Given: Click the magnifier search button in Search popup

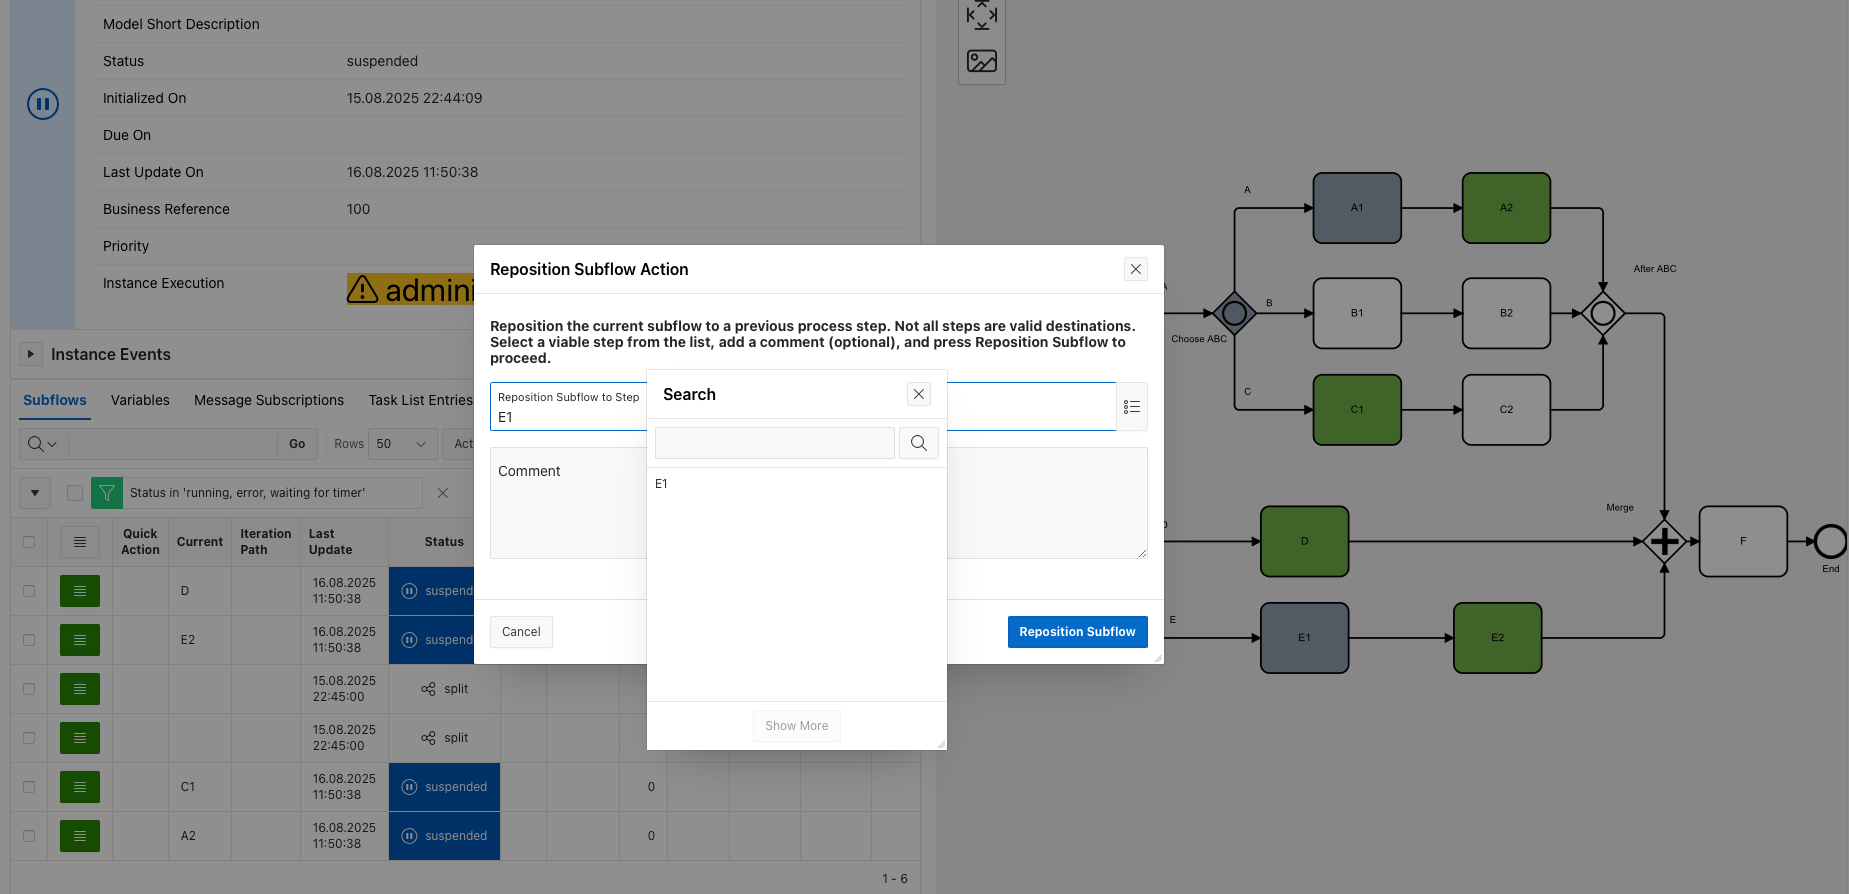Looking at the screenshot, I should pyautogui.click(x=919, y=443).
